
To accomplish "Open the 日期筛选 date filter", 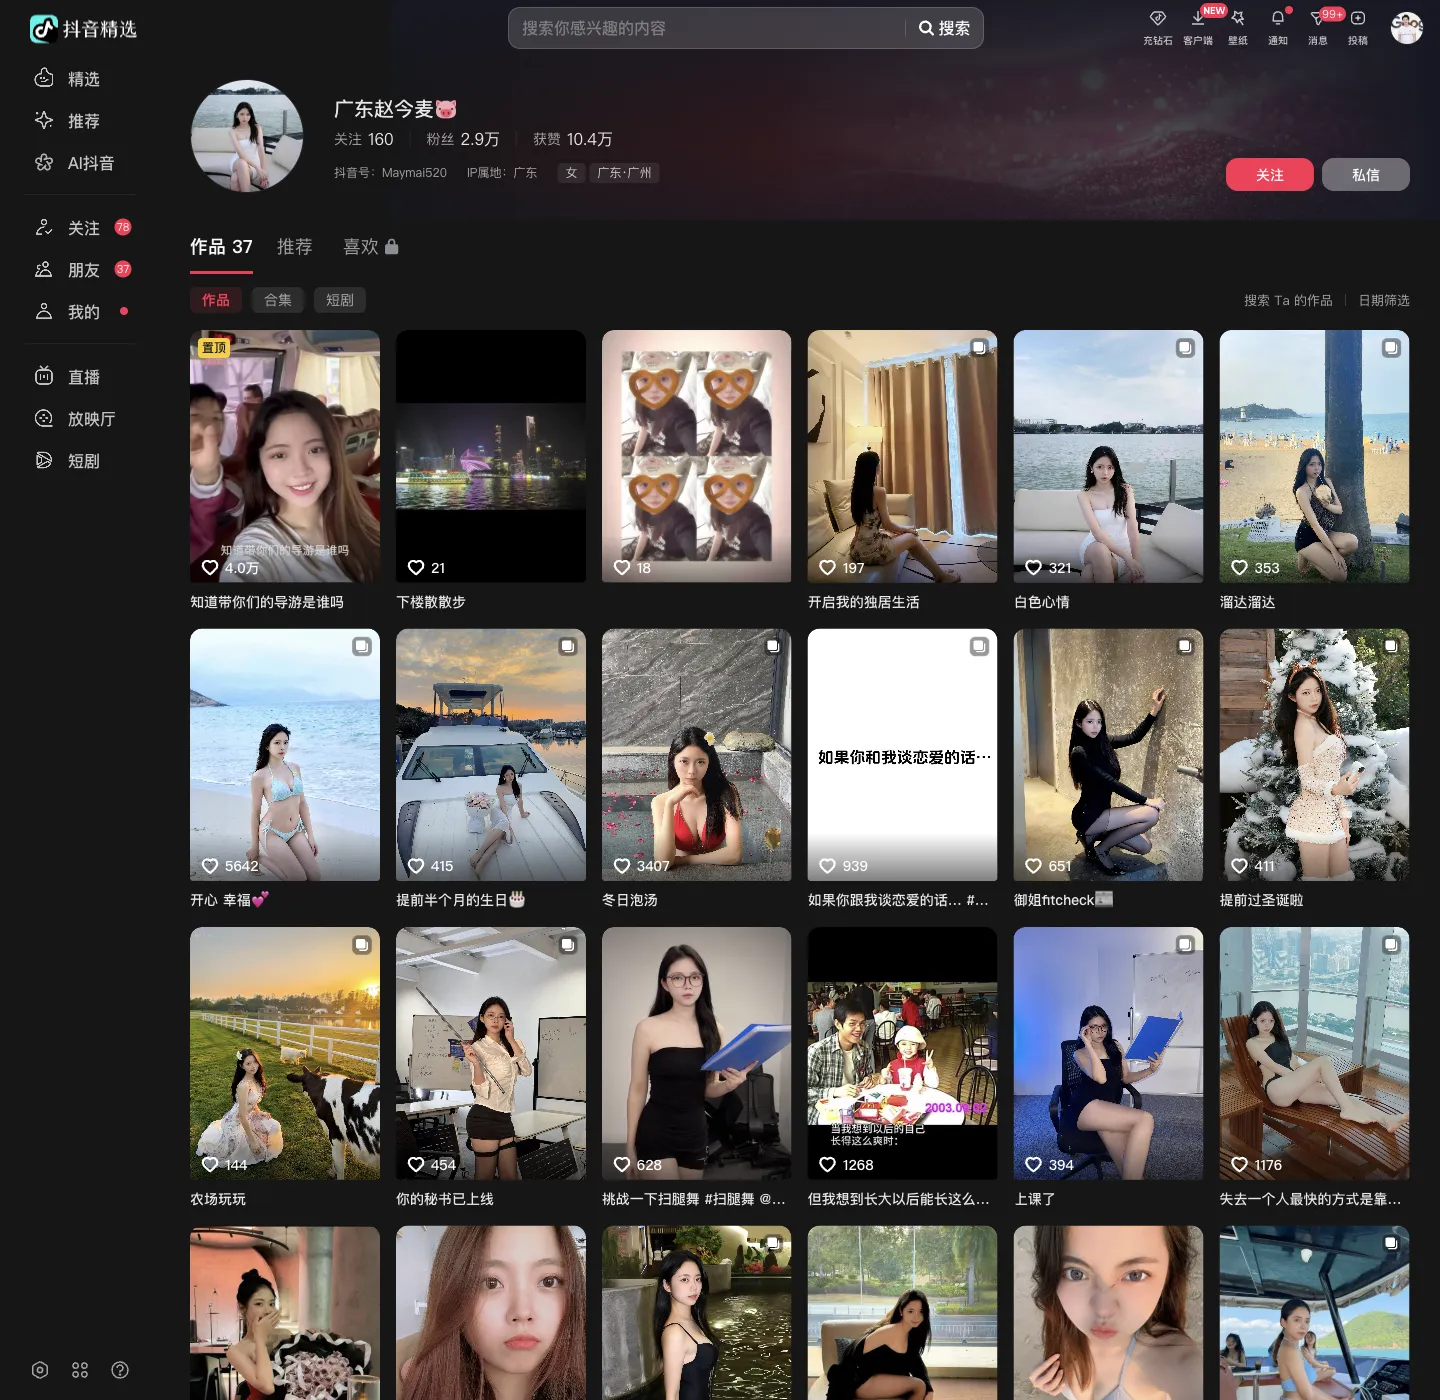I will 1384,300.
